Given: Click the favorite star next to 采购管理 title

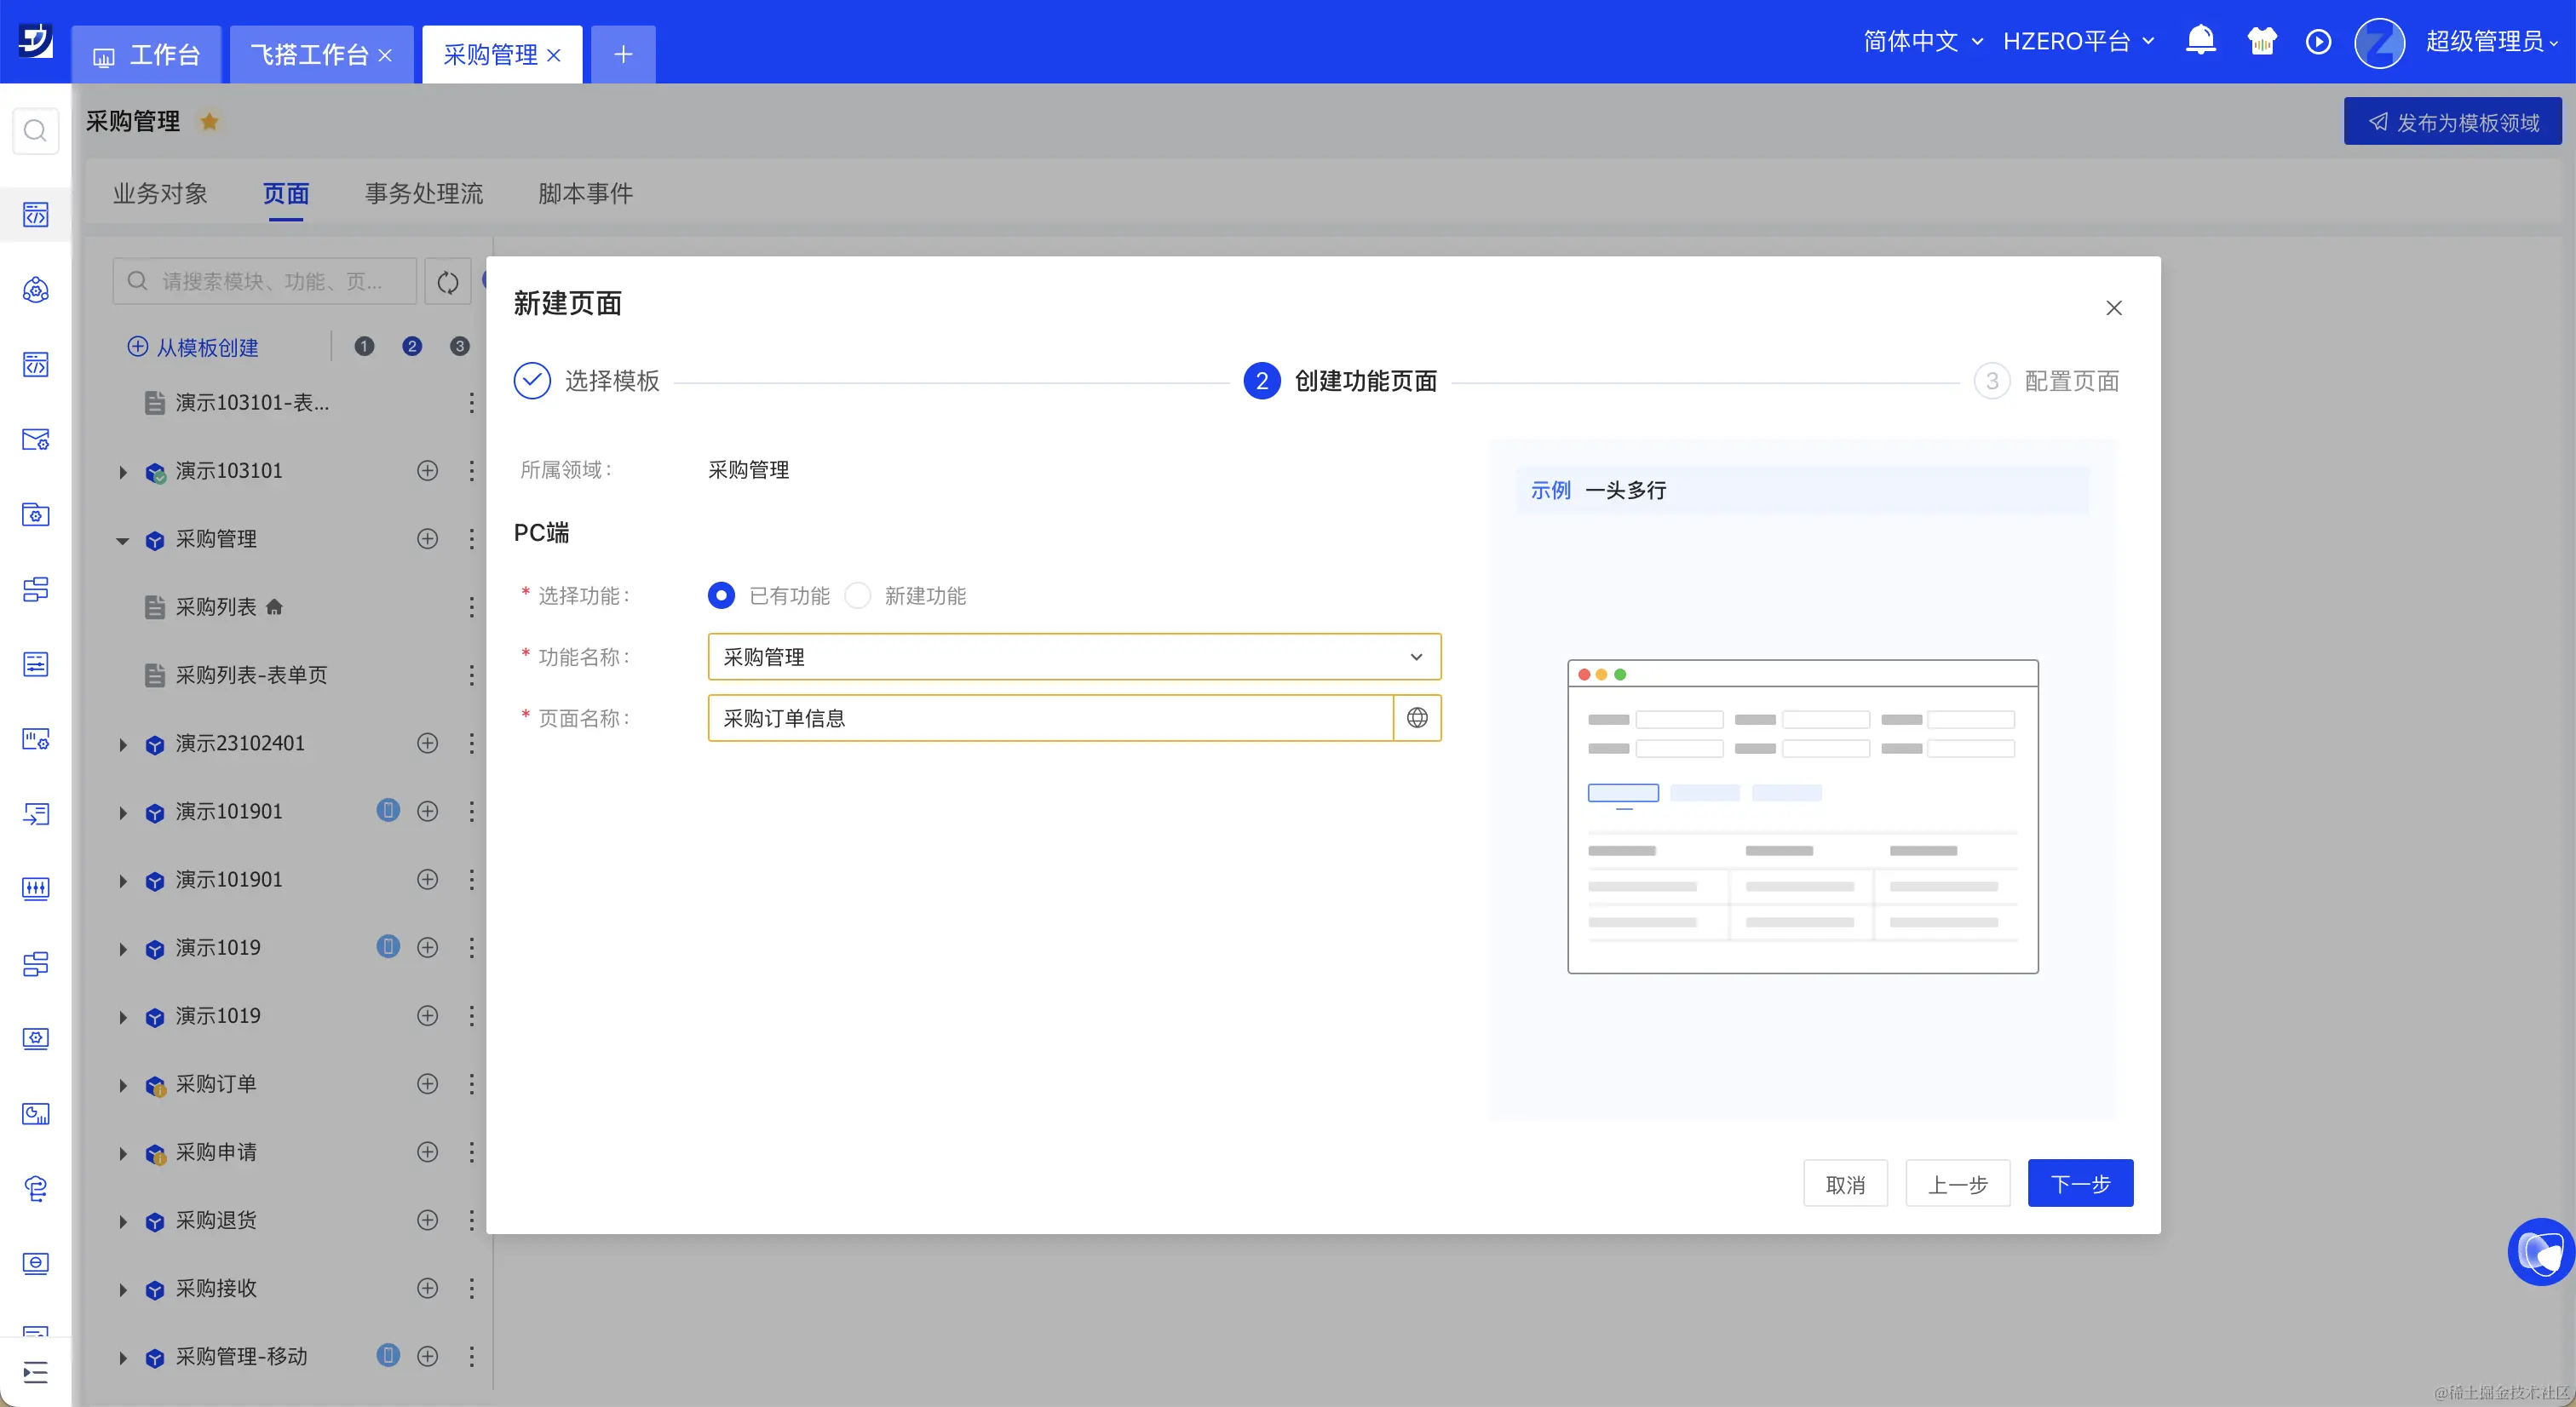Looking at the screenshot, I should [x=209, y=122].
